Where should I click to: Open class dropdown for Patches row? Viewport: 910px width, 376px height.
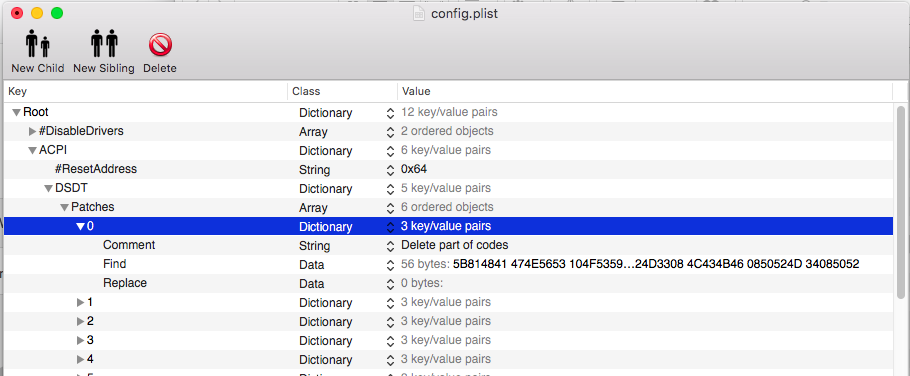click(x=390, y=208)
